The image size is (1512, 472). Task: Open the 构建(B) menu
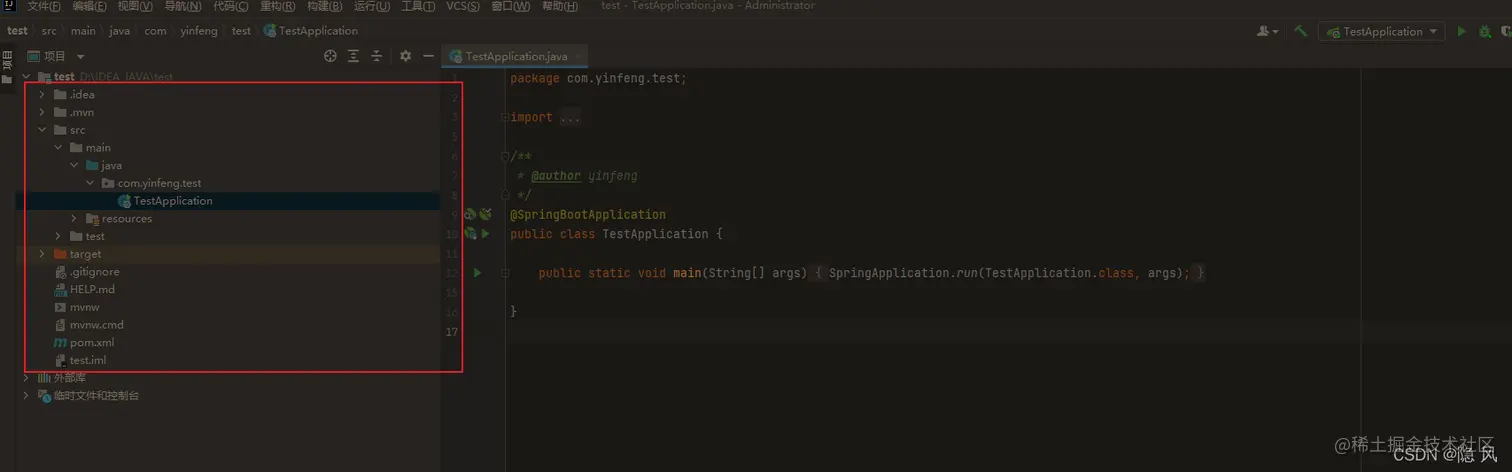click(325, 6)
